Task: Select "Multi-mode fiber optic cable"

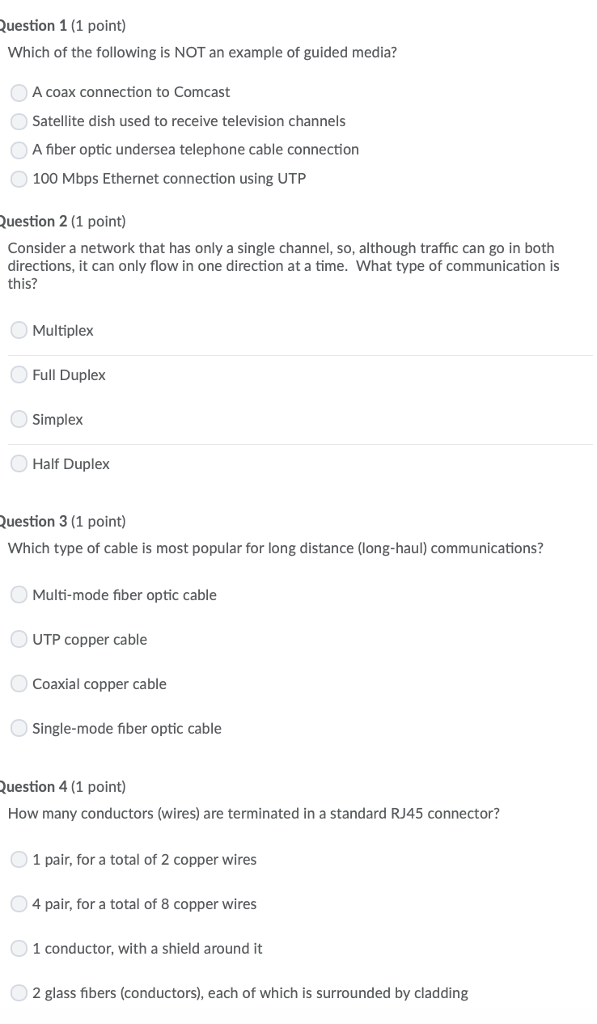Action: [x=18, y=594]
